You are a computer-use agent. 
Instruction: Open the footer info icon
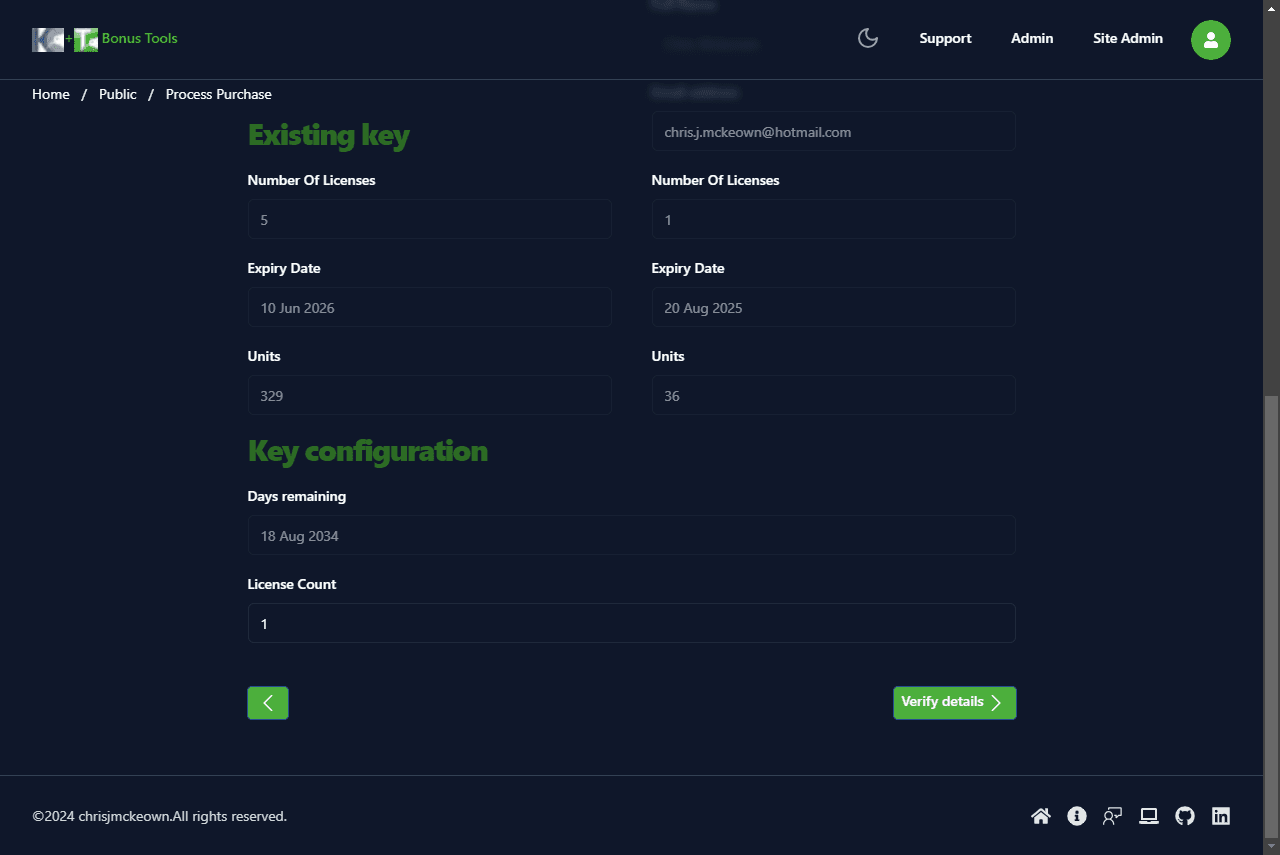click(x=1077, y=816)
